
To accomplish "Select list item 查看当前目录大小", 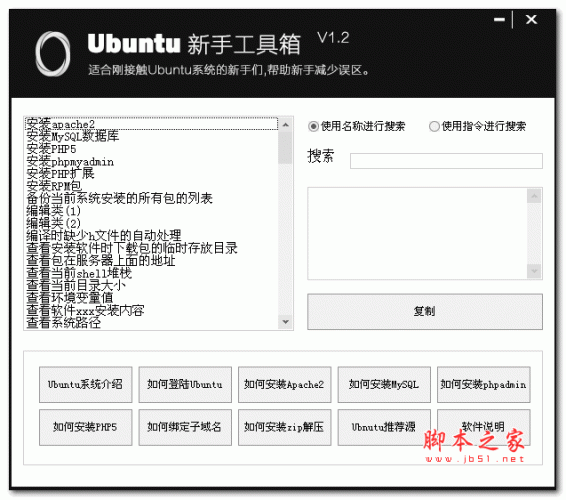I will 152,285.
